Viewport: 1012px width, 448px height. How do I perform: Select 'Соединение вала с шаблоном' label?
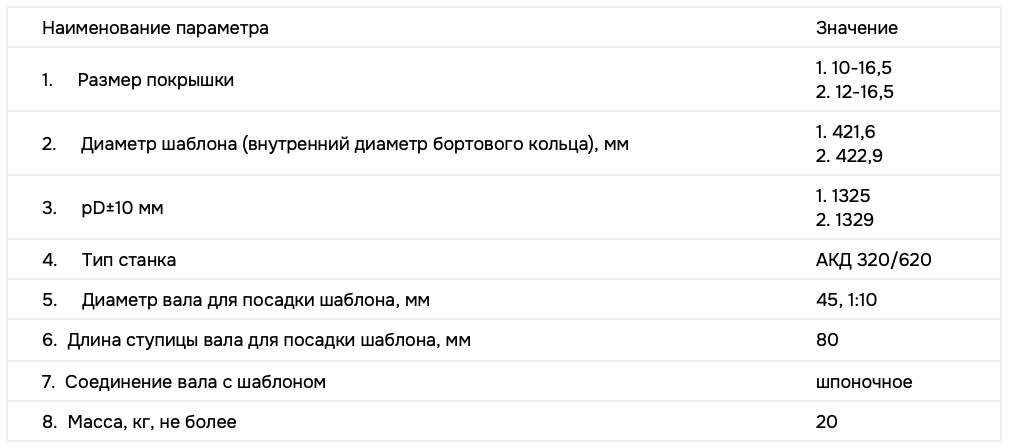[x=197, y=381]
